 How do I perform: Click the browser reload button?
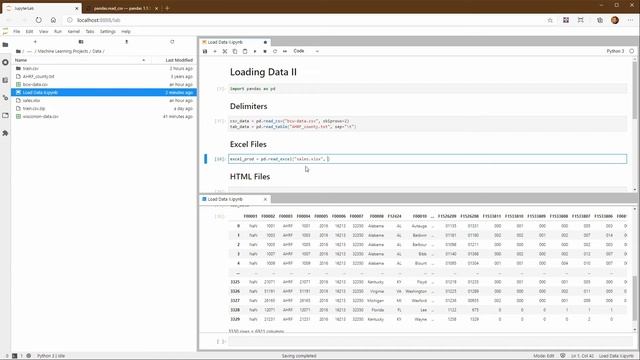coord(38,20)
